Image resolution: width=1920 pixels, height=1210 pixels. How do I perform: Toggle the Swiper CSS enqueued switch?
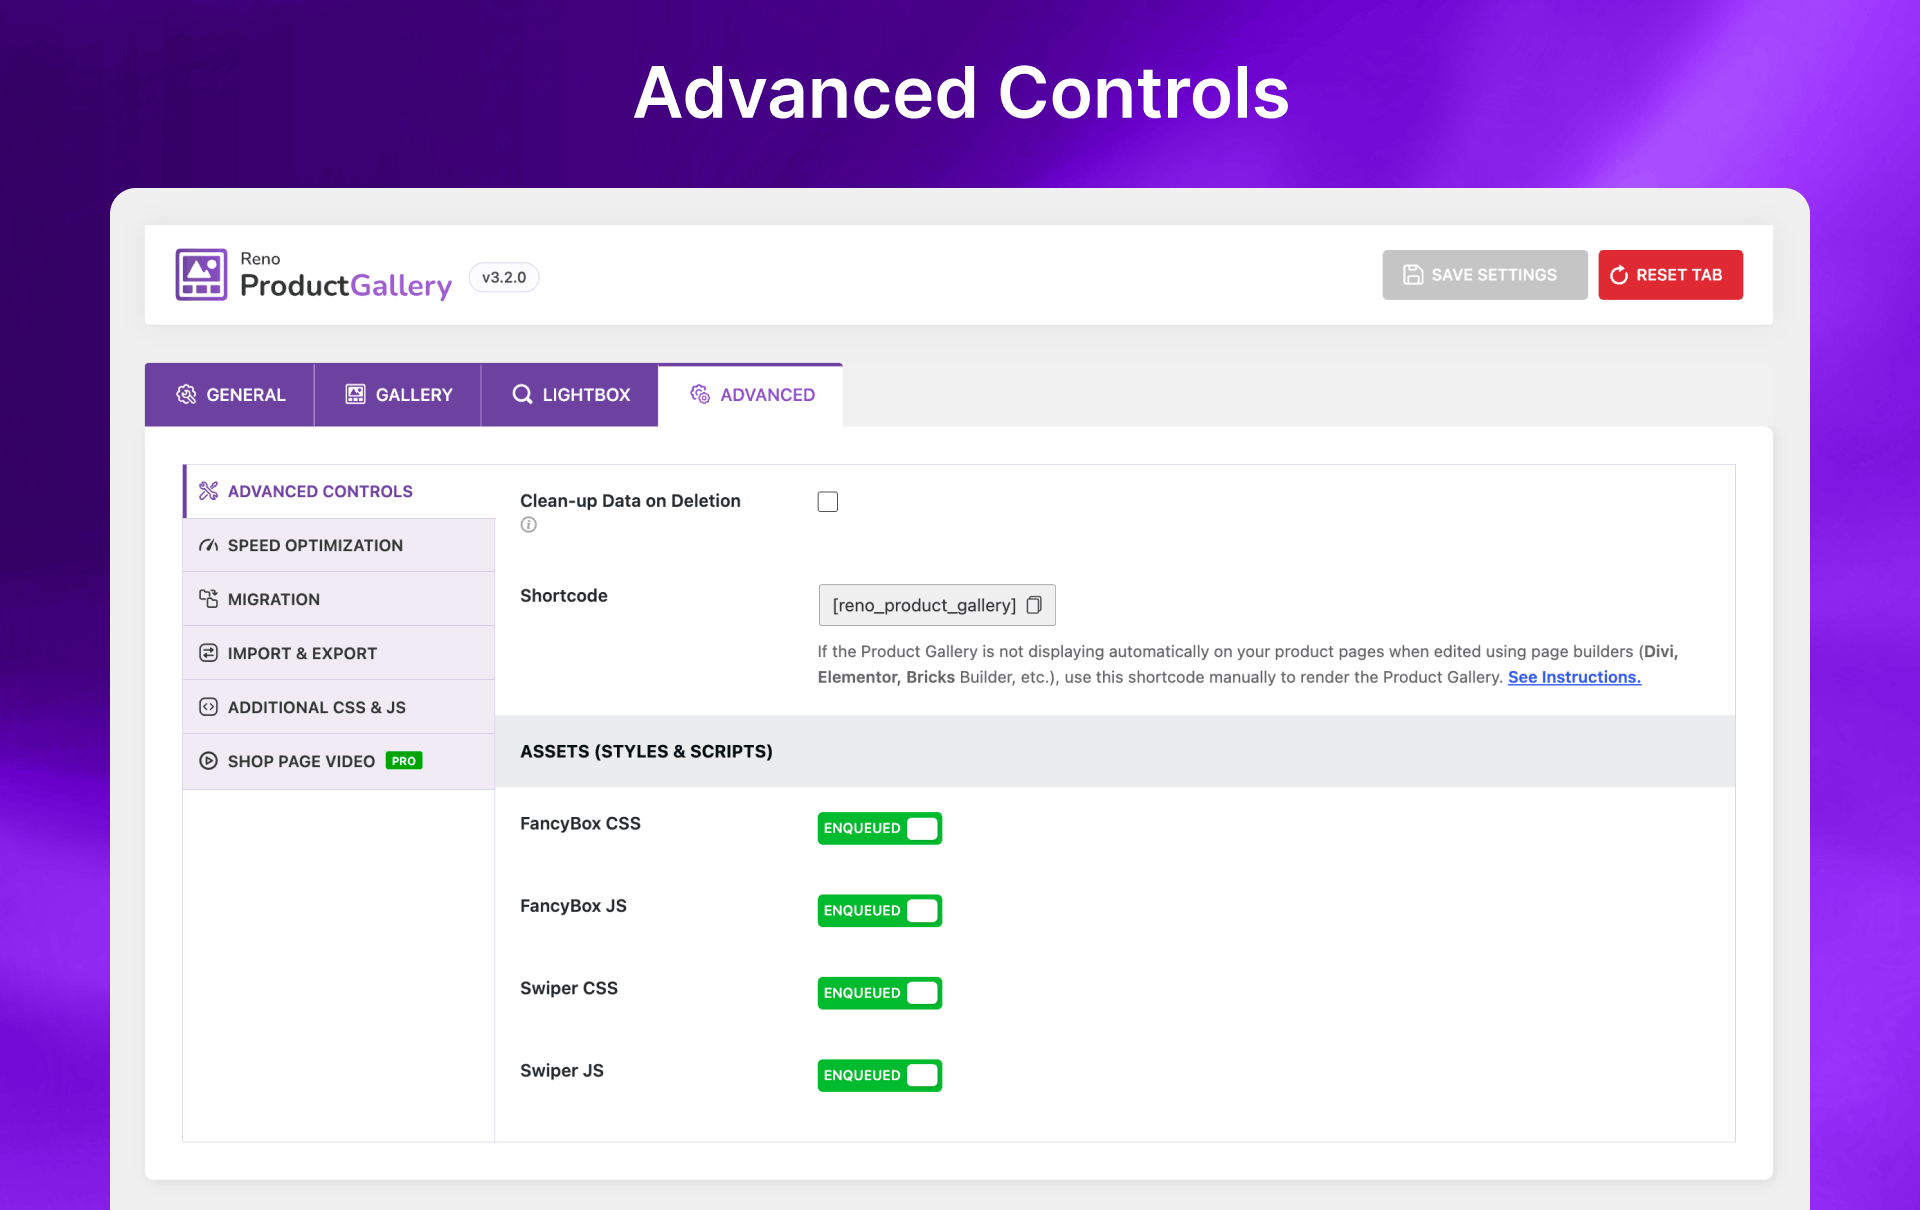coord(880,993)
